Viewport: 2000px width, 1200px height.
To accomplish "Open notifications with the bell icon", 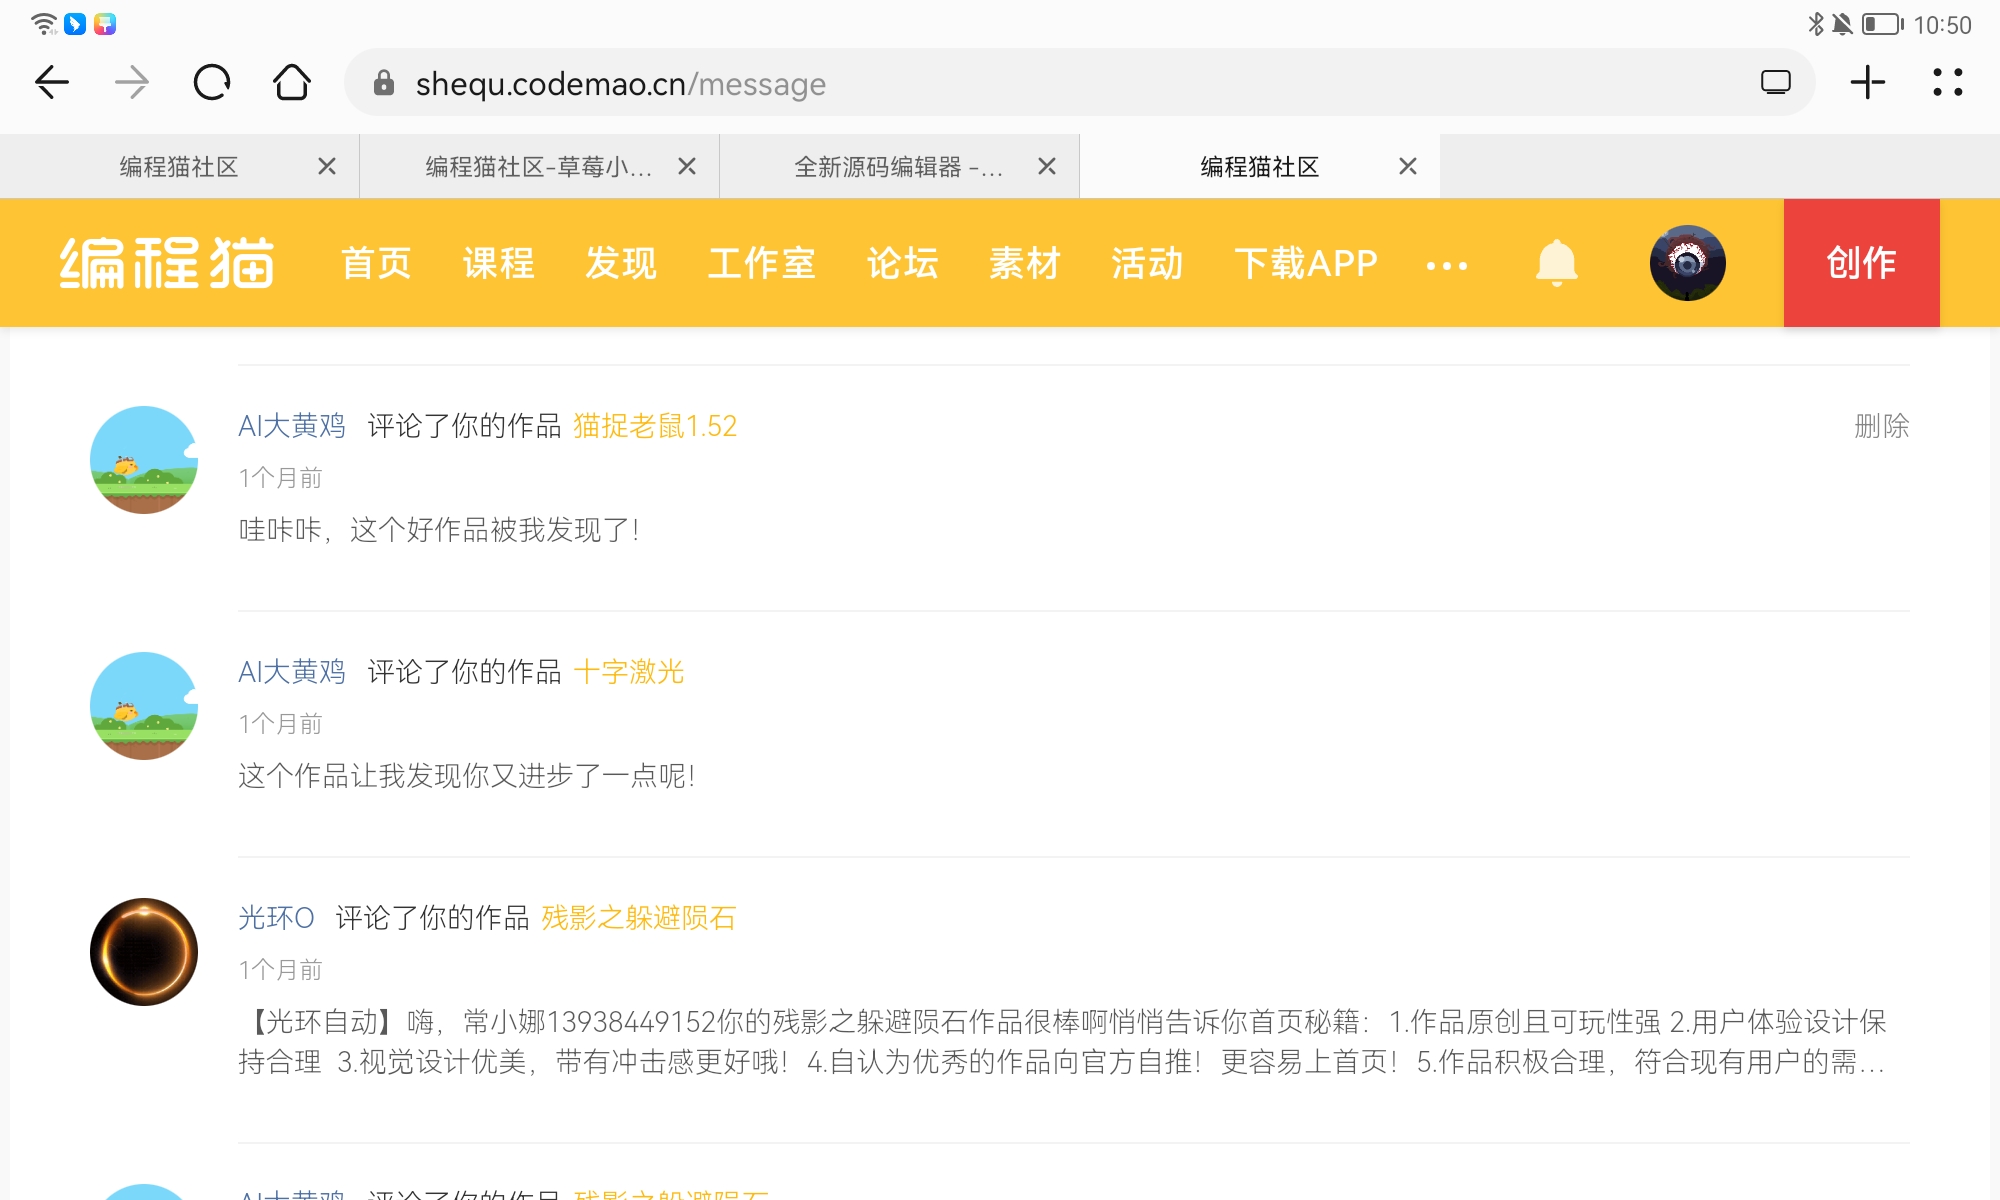I will [1557, 263].
